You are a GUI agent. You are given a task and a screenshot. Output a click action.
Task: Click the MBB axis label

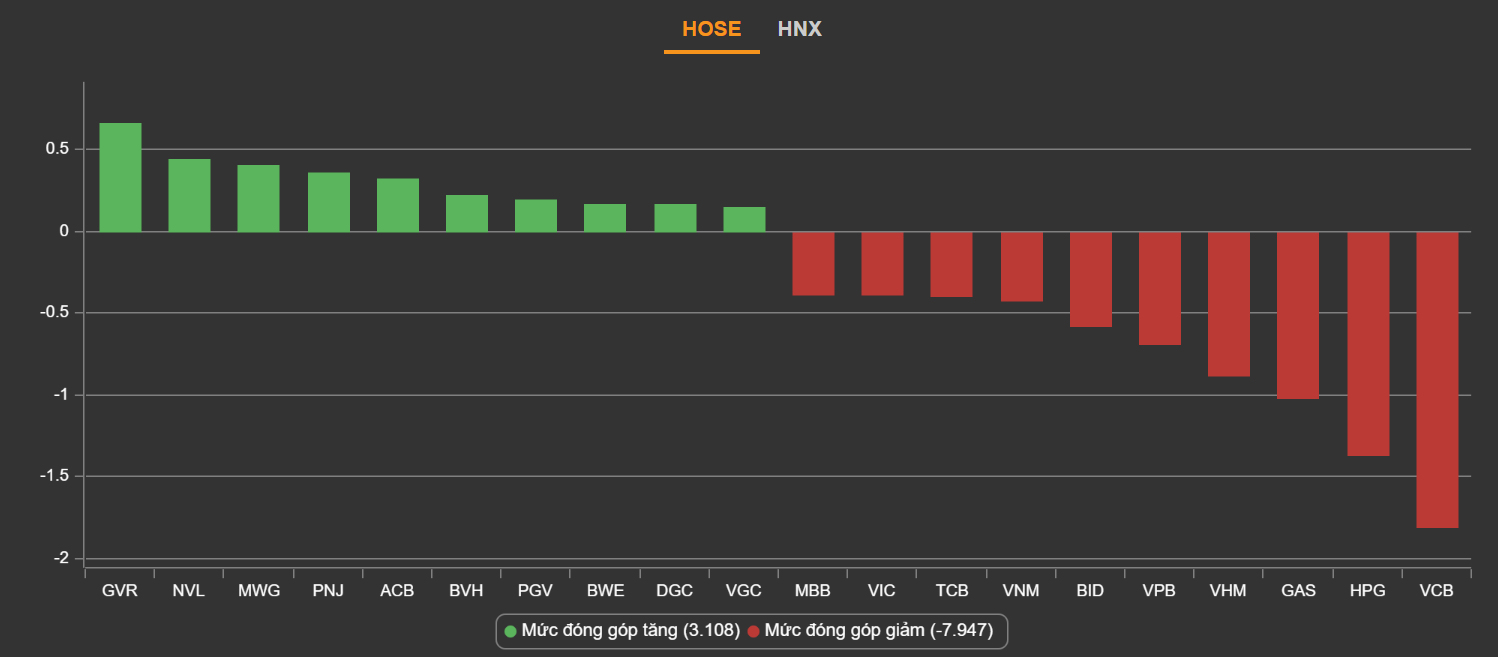pos(813,591)
